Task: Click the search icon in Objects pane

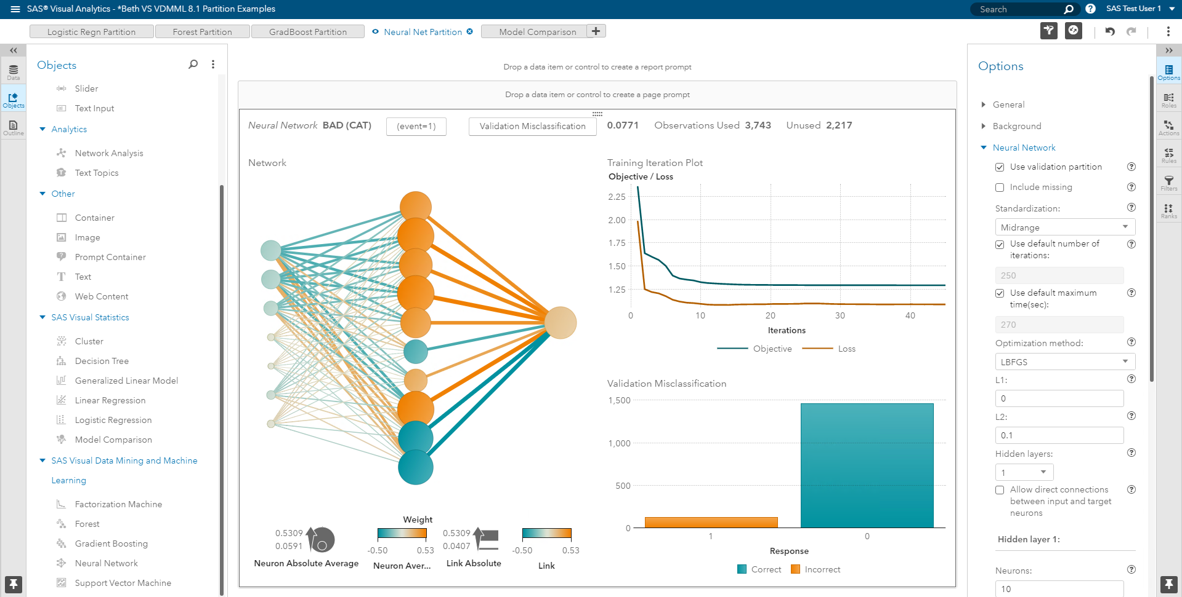Action: coord(193,65)
